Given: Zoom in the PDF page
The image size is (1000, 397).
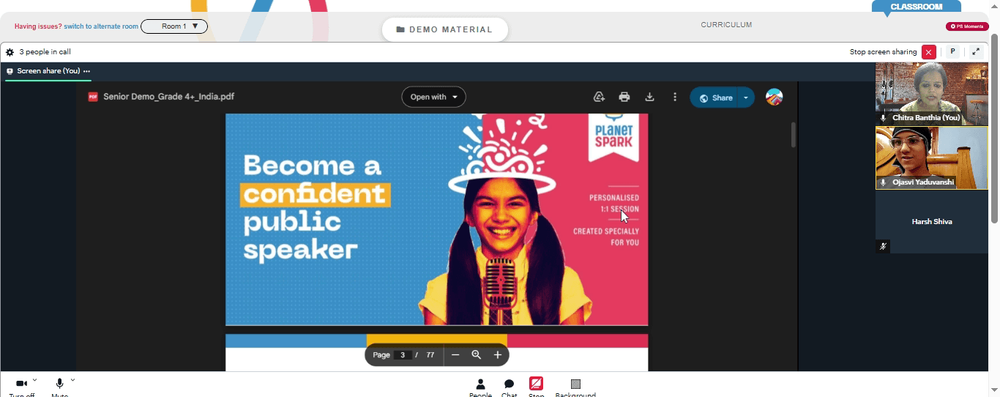Looking at the screenshot, I should pyautogui.click(x=497, y=355).
